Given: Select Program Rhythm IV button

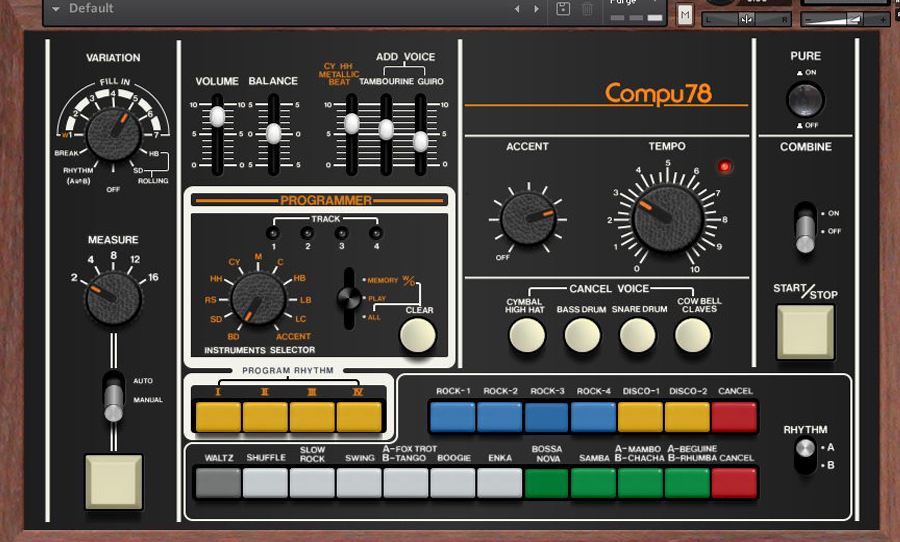Looking at the screenshot, I should click(x=359, y=416).
